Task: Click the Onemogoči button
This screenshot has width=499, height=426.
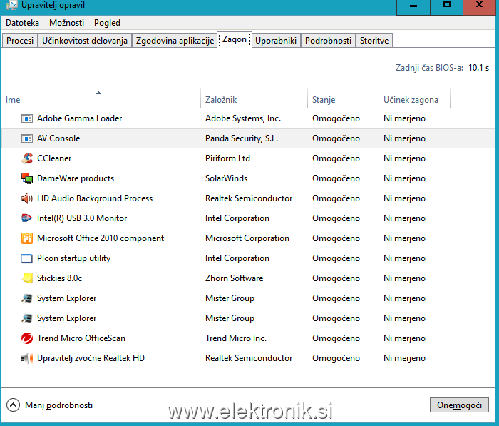Action: 459,405
